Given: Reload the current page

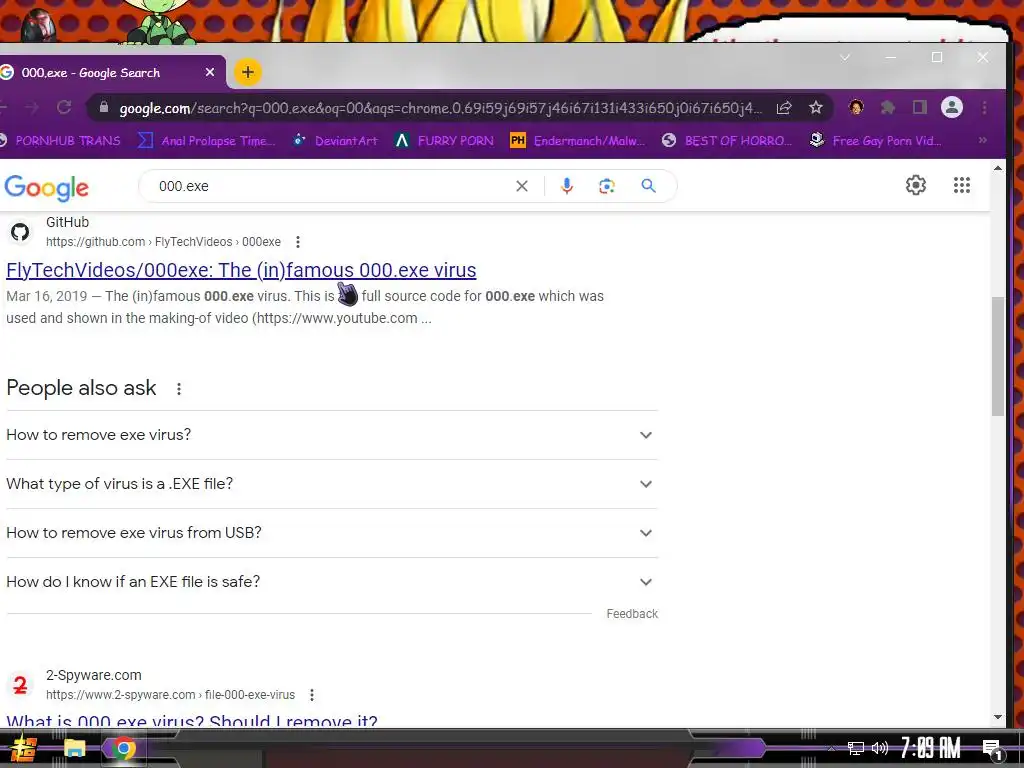Looking at the screenshot, I should pos(64,108).
